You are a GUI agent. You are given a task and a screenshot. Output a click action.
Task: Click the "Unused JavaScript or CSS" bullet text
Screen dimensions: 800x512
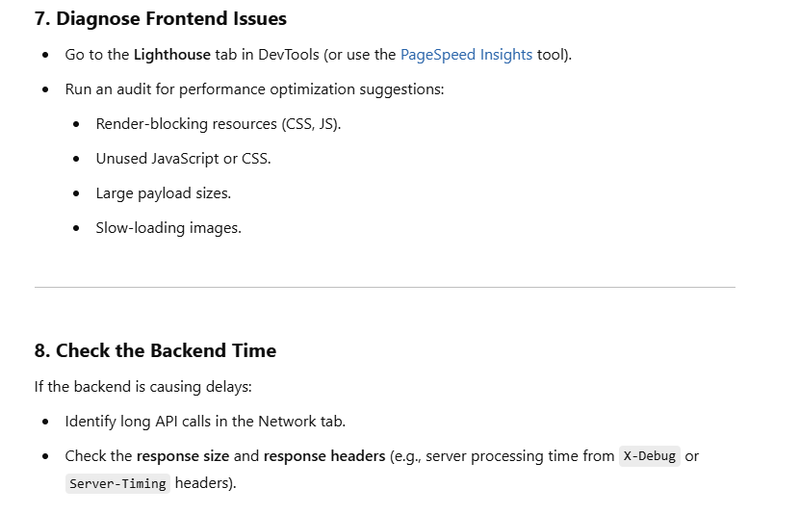(x=183, y=159)
